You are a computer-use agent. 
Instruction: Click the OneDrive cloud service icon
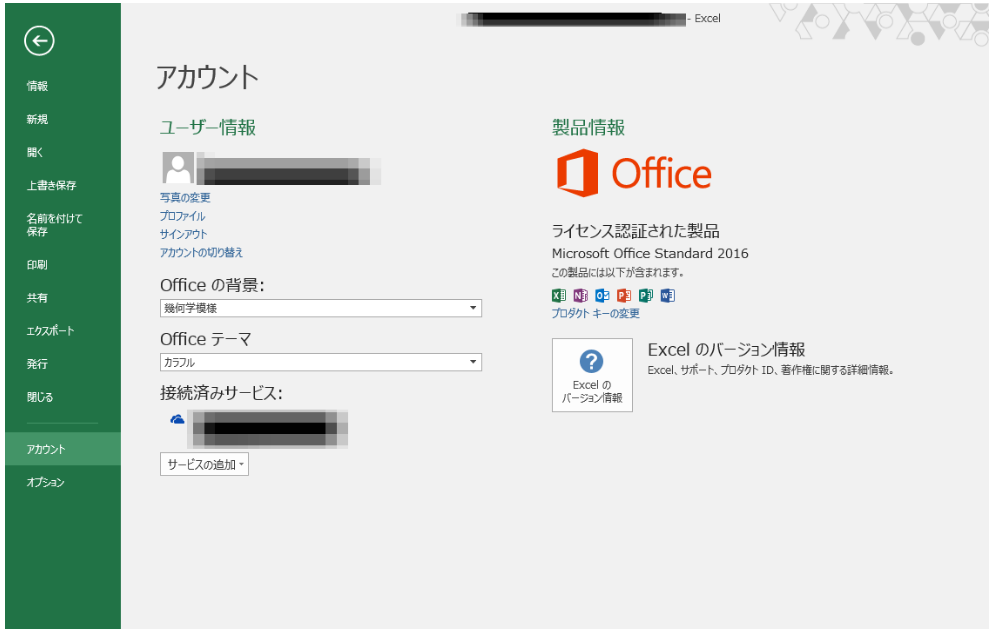pyautogui.click(x=178, y=419)
